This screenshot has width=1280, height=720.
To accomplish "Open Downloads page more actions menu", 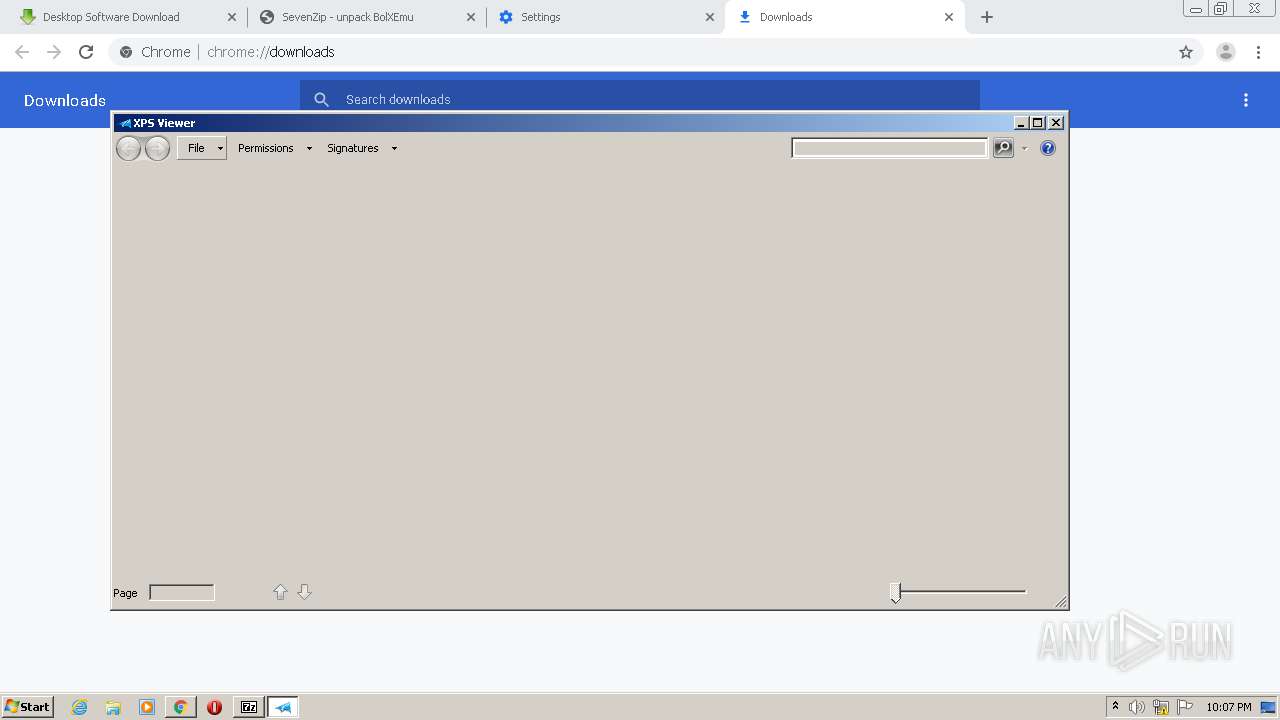I will [x=1246, y=100].
